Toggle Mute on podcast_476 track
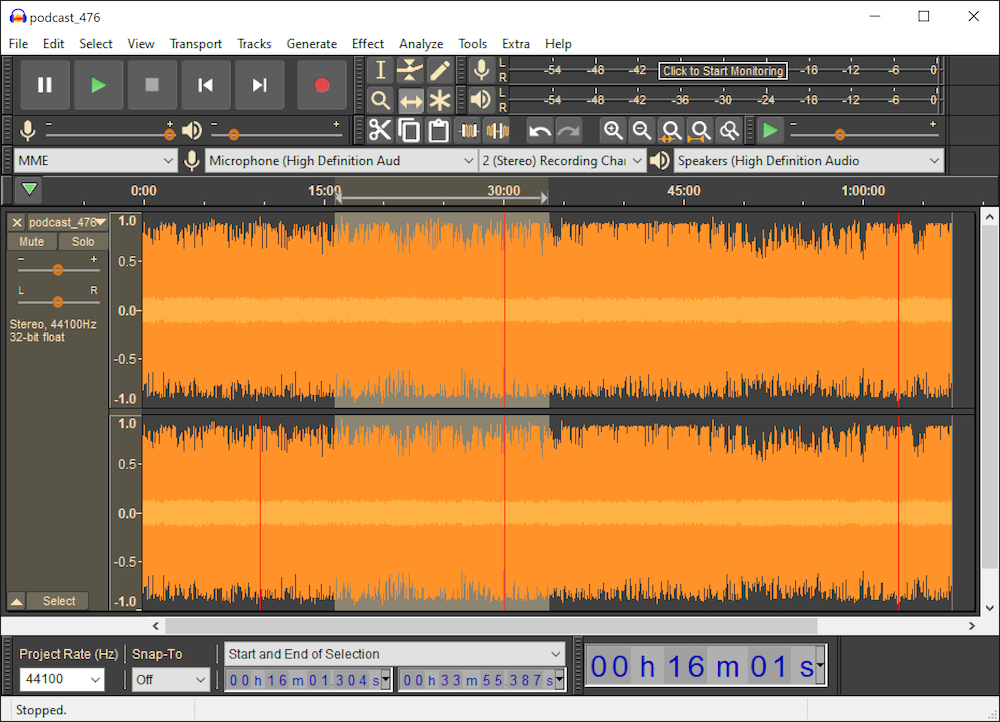The height and width of the screenshot is (722, 1000). pos(32,242)
